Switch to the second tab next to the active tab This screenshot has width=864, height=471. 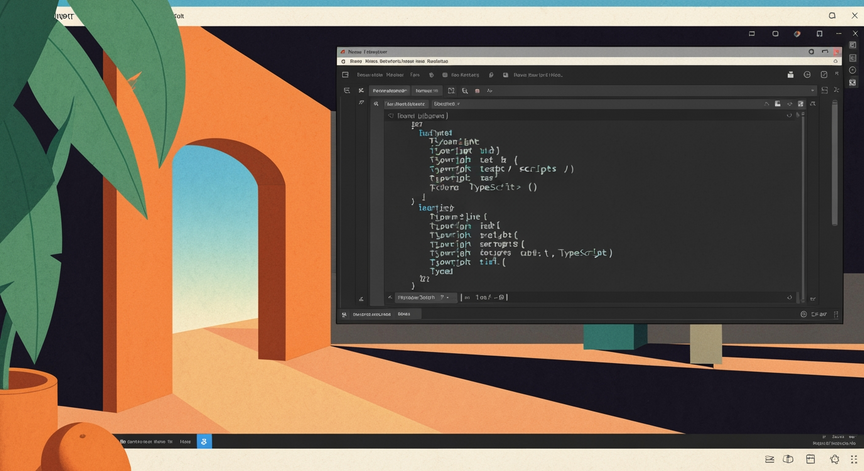426,90
